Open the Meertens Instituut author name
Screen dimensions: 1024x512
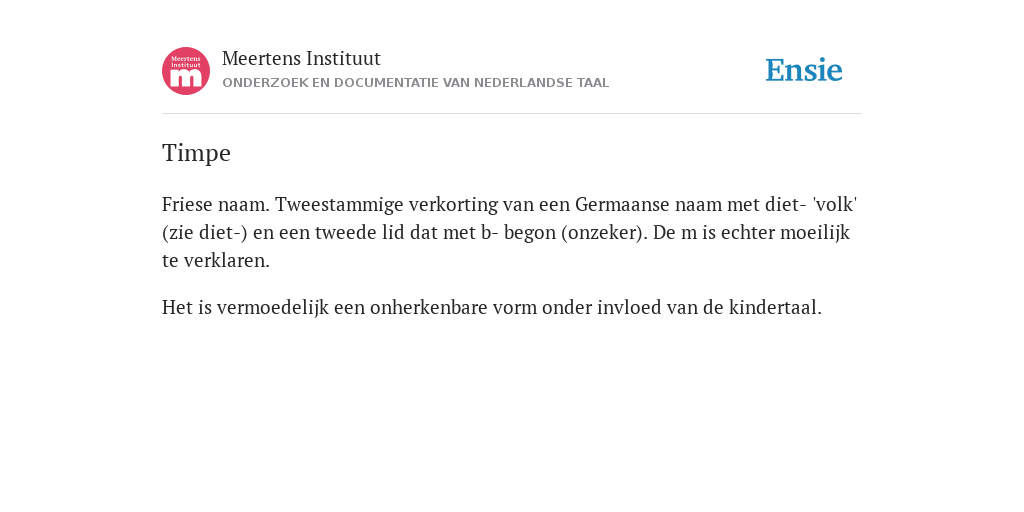coord(301,58)
